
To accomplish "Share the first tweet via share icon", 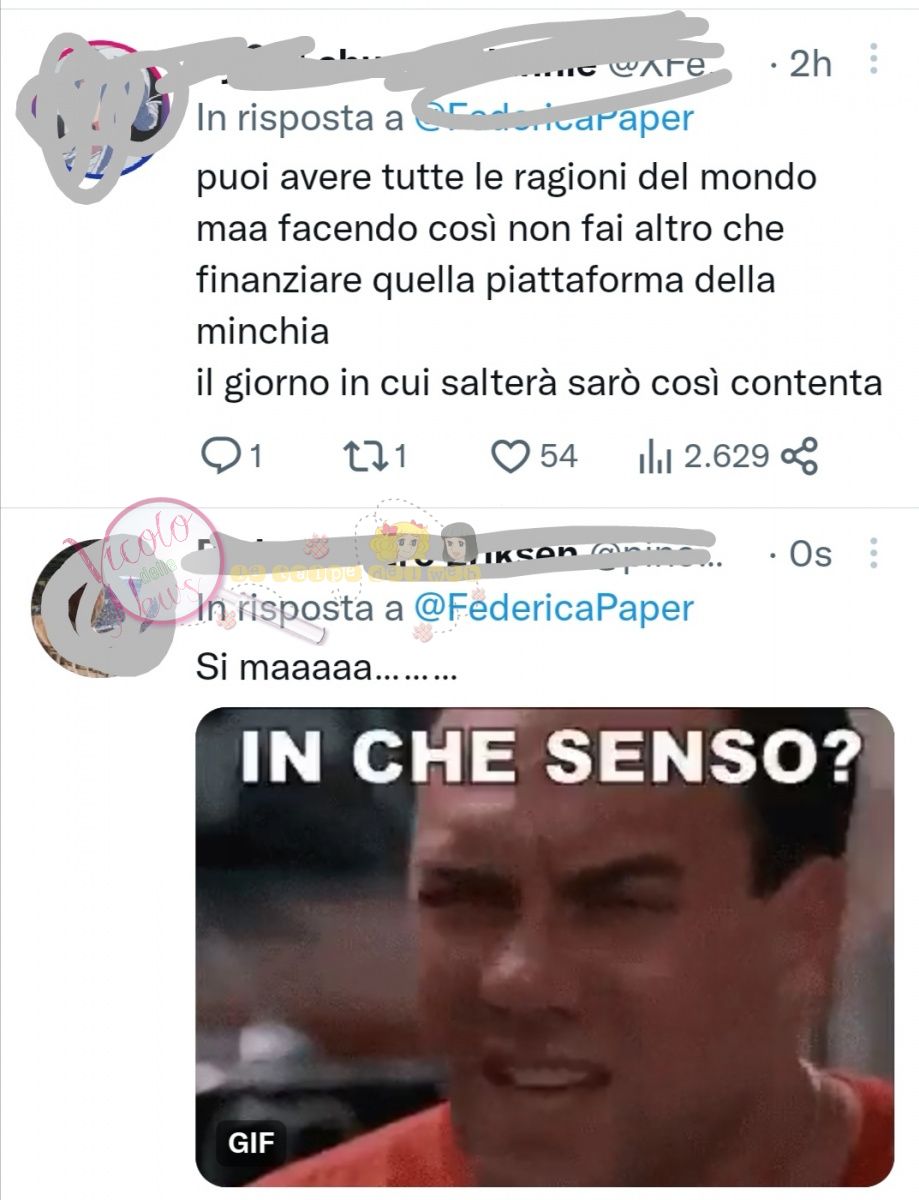I will (x=799, y=457).
